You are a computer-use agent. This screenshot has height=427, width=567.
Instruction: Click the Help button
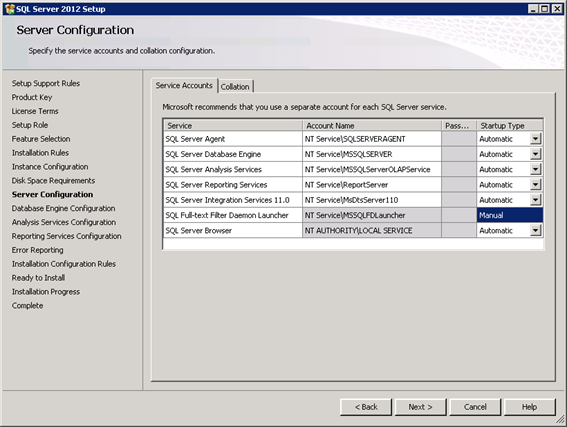click(x=529, y=407)
